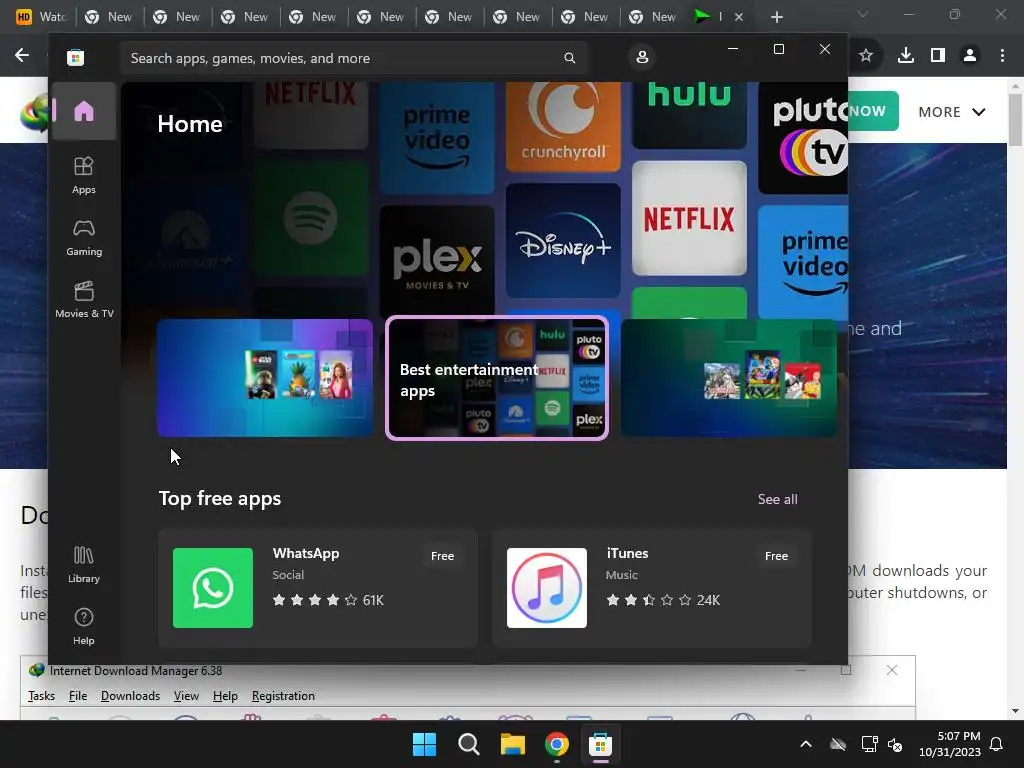
Task: Open the Store account profile icon
Action: (x=642, y=57)
